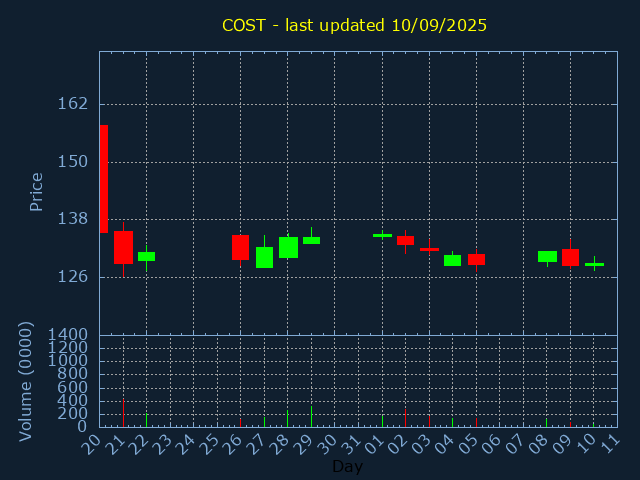Screen dimensions: 640x480
Task: Select the red candlestick for day 05
Action: 476,260
